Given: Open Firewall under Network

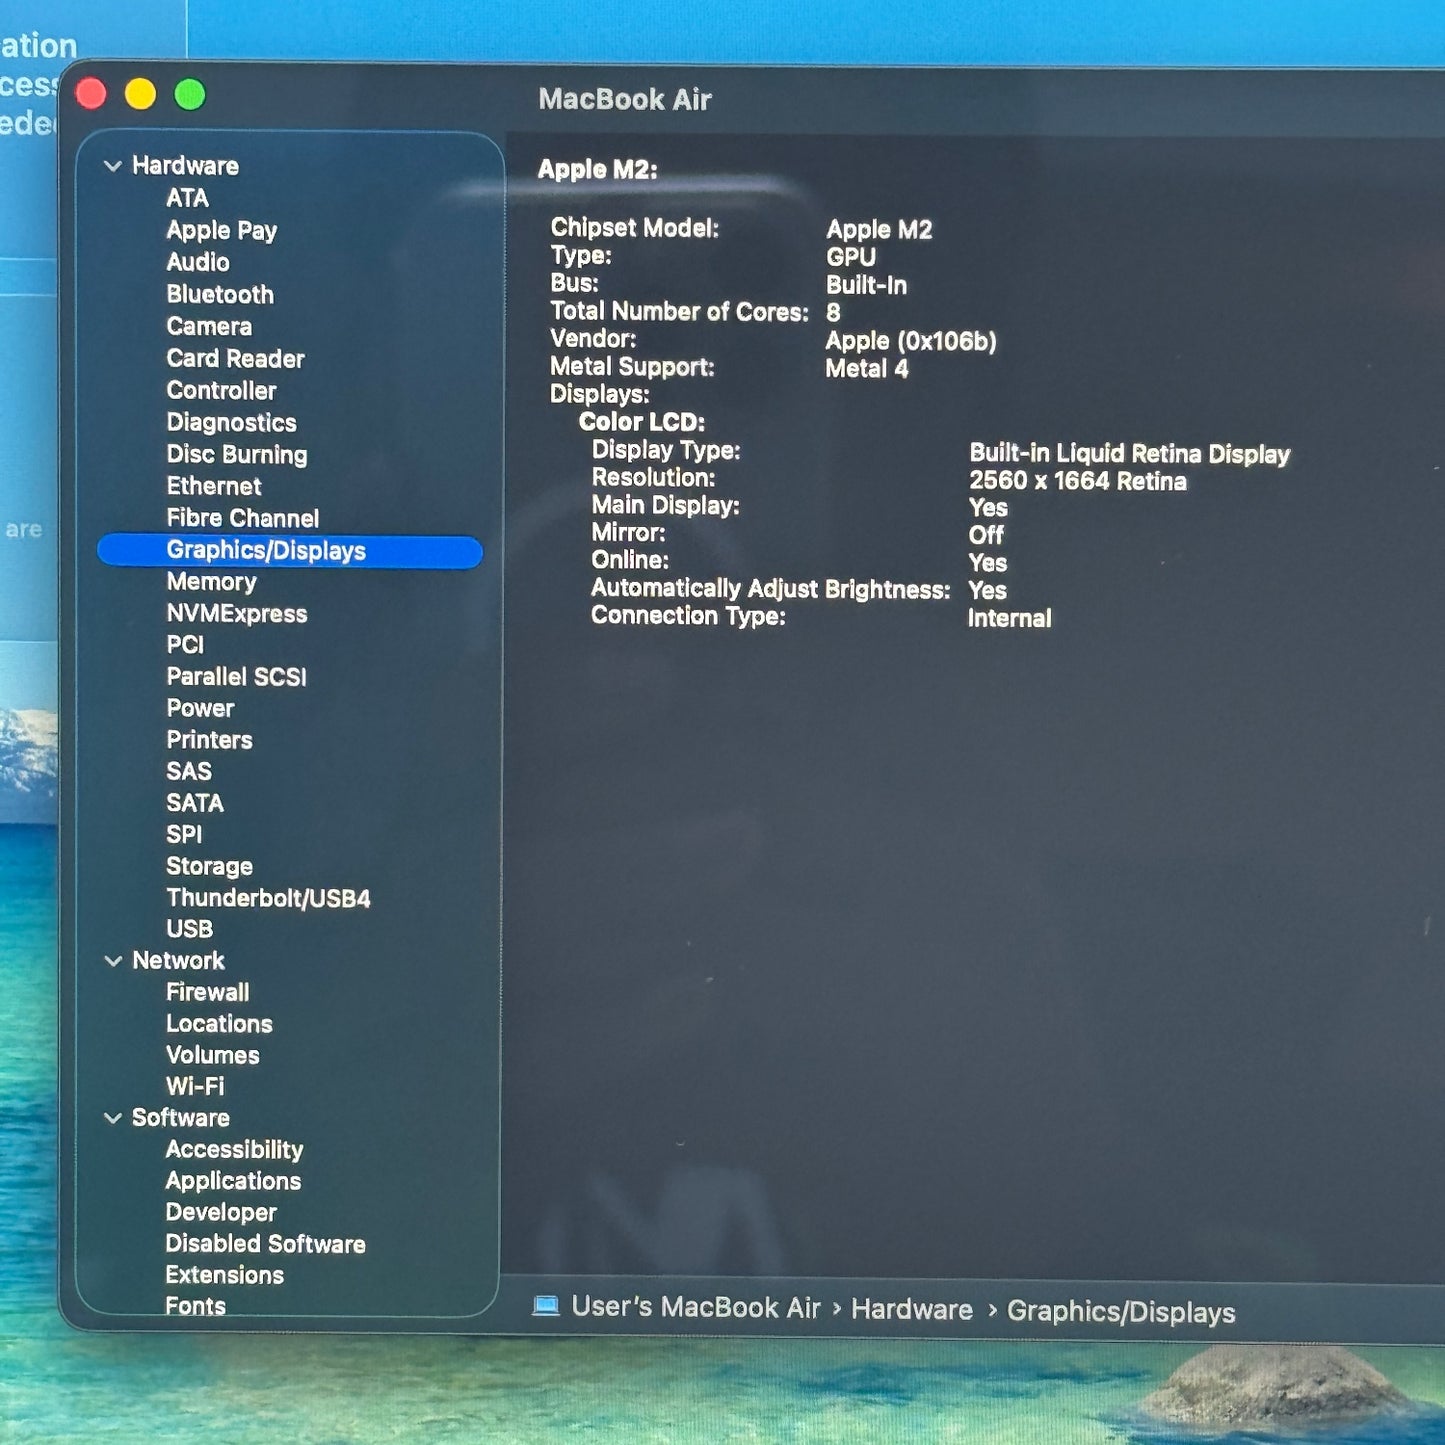Looking at the screenshot, I should (x=207, y=992).
